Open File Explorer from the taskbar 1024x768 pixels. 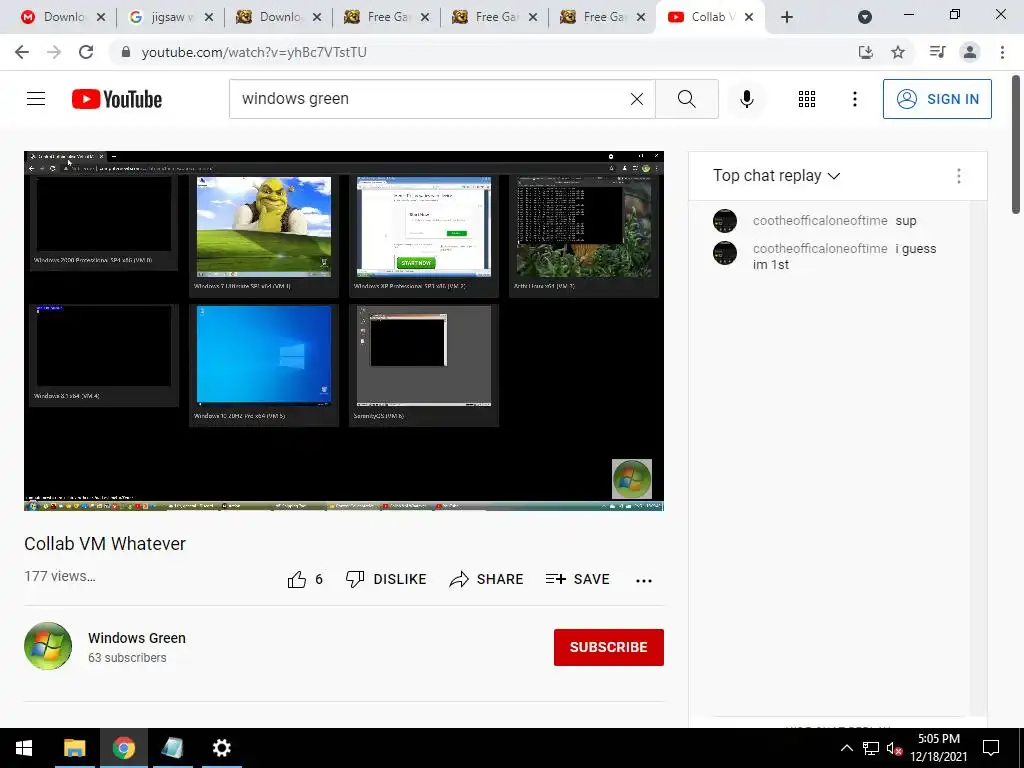pos(74,748)
